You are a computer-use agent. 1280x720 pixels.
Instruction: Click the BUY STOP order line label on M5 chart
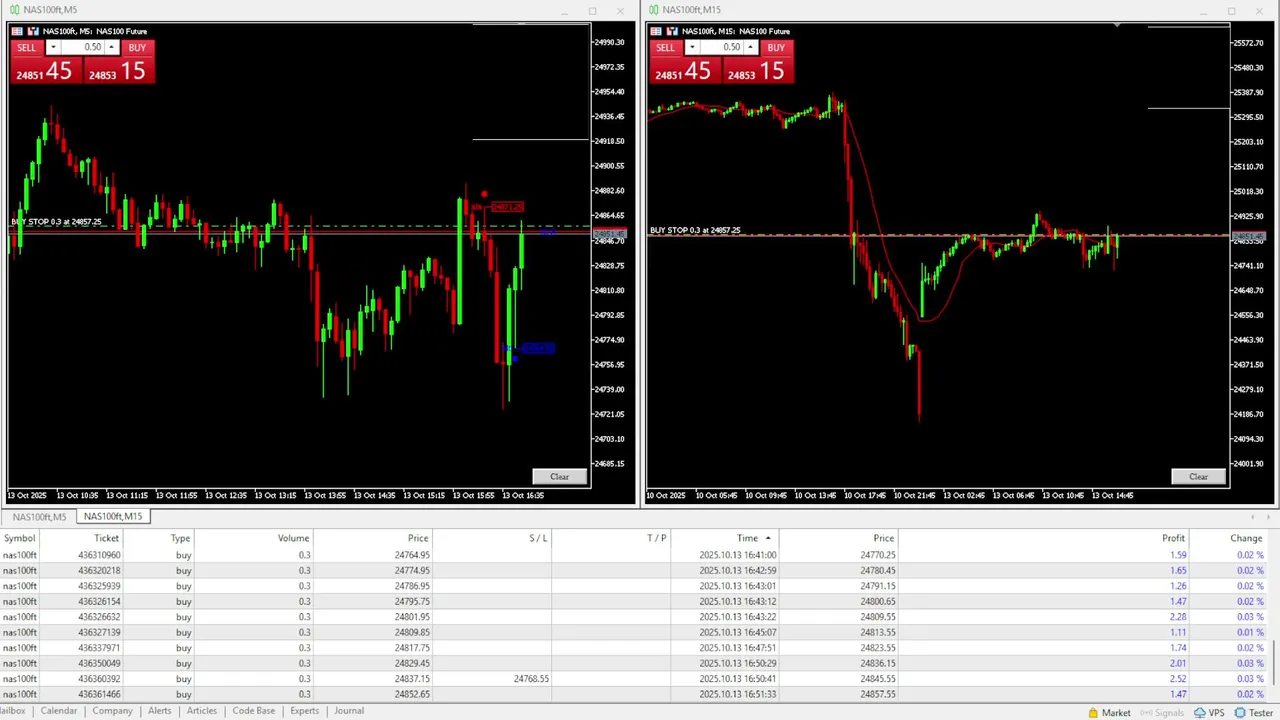[x=56, y=222]
